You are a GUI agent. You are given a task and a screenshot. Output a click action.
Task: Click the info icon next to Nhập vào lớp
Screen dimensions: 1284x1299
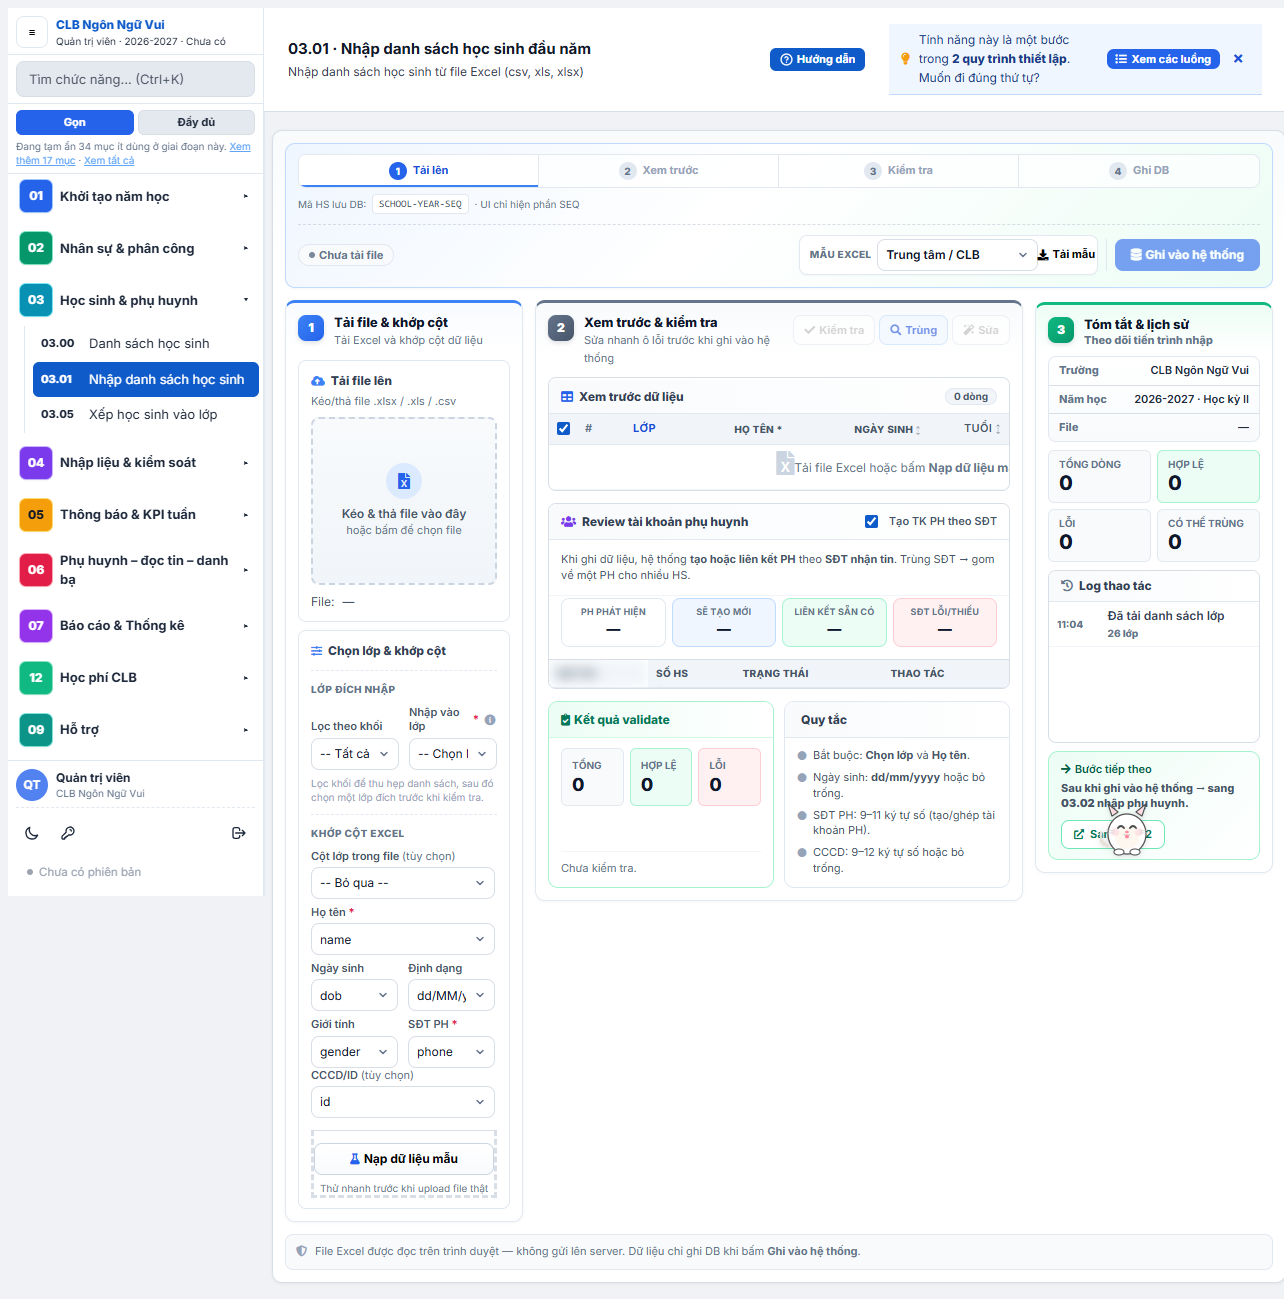coord(490,720)
